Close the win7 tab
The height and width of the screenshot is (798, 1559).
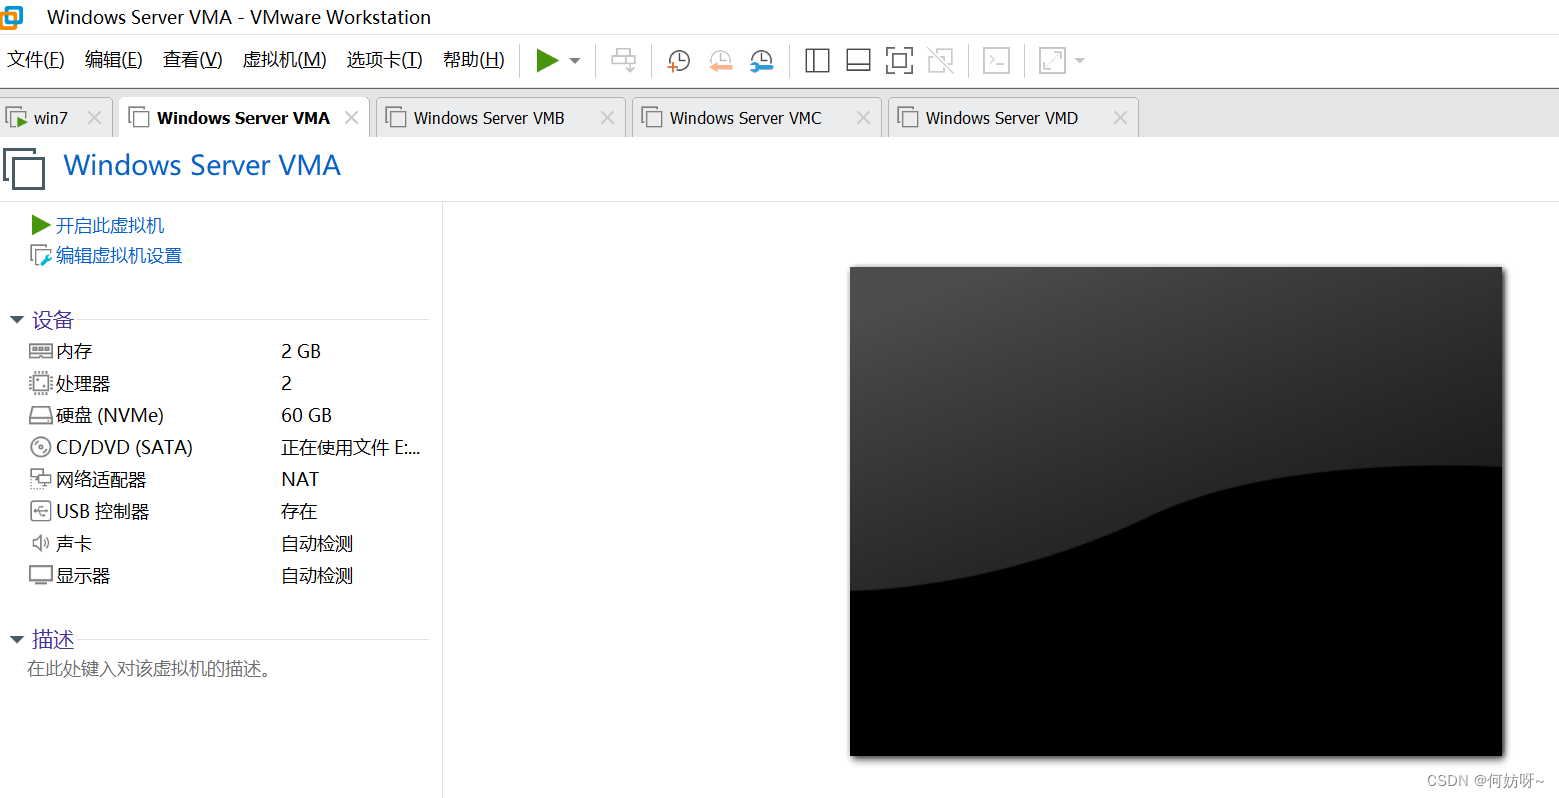click(x=94, y=118)
